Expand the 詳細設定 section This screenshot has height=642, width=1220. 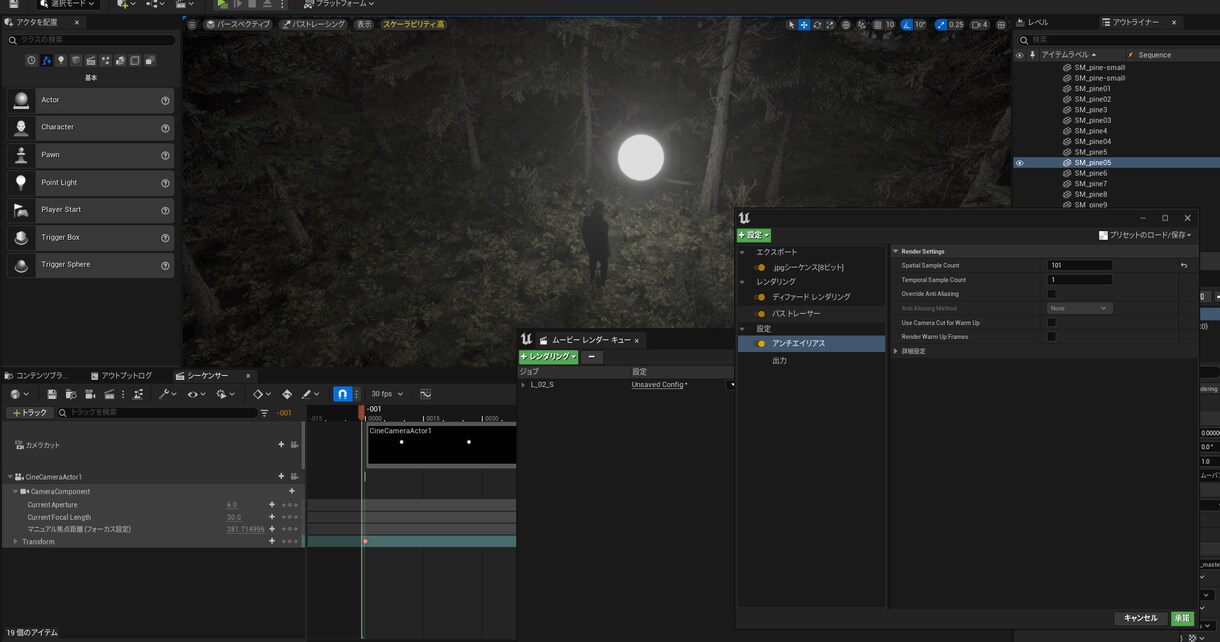click(895, 351)
